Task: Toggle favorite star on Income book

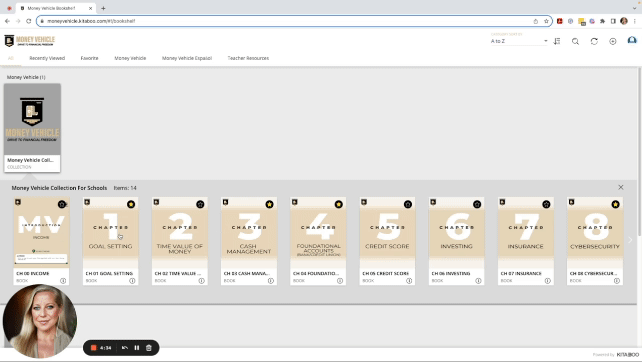Action: click(x=61, y=204)
